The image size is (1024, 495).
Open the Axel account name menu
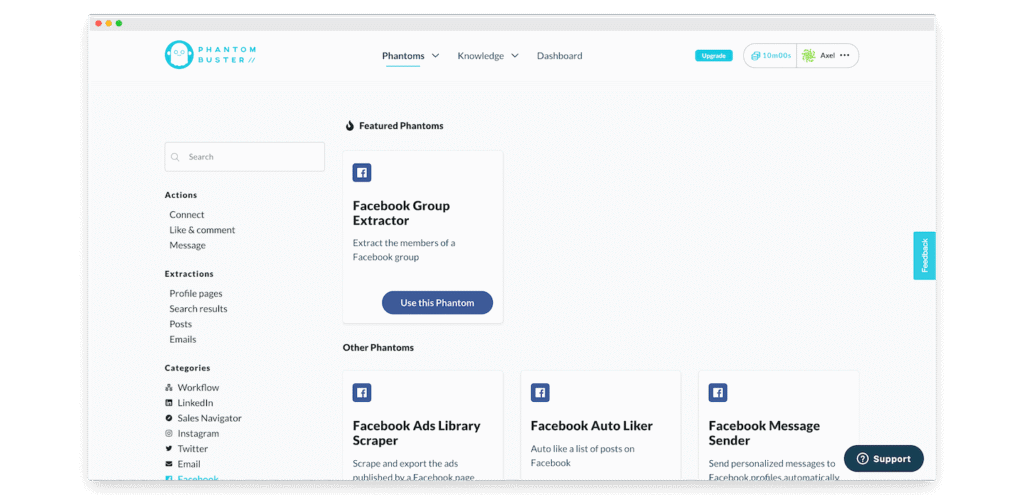click(x=827, y=56)
